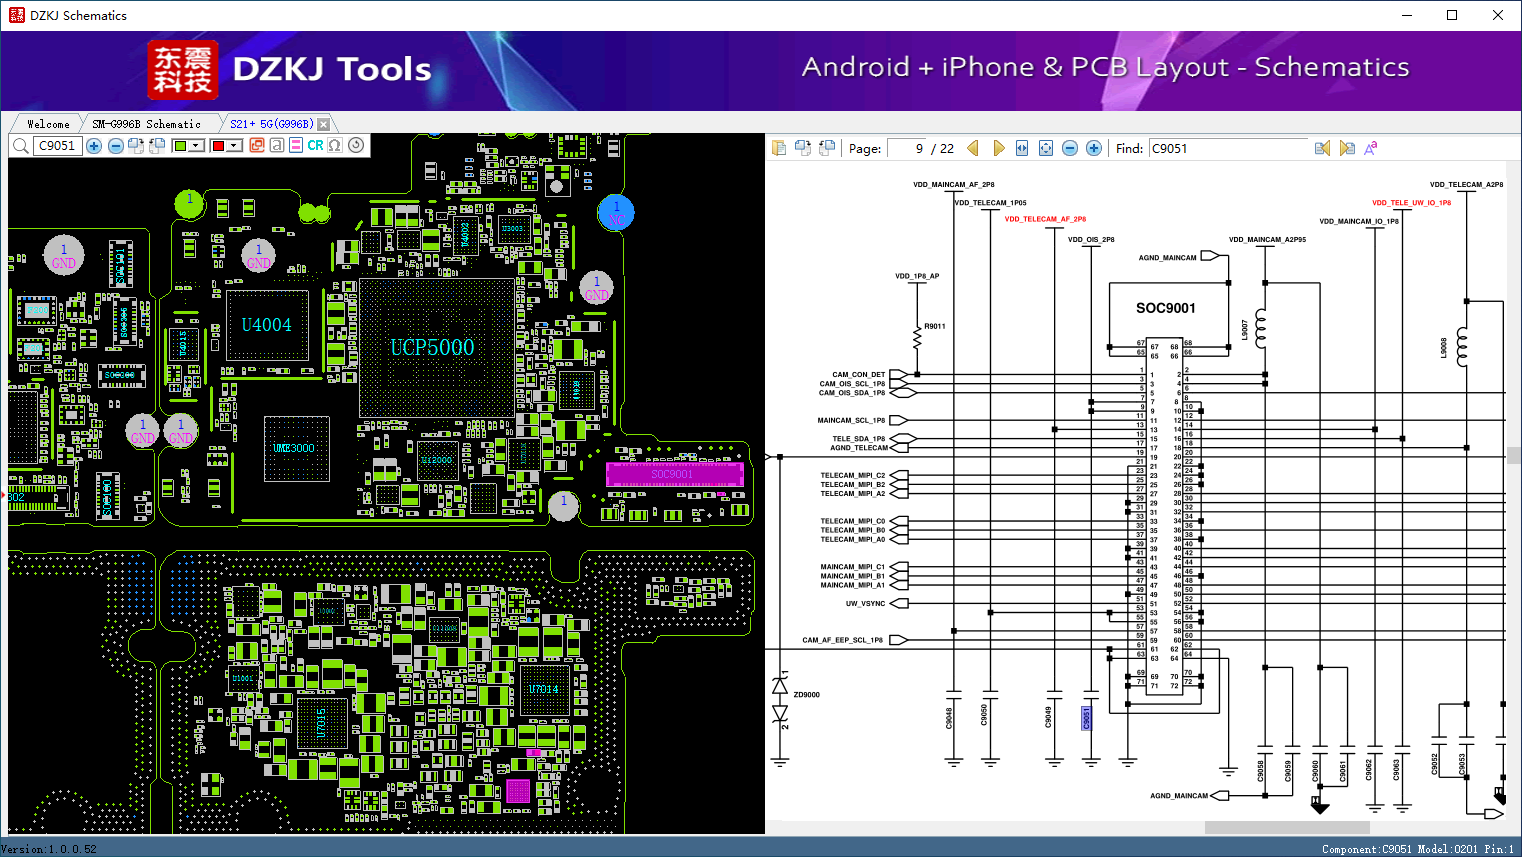Zoom out the schematic view
The height and width of the screenshot is (857, 1522).
1070,148
